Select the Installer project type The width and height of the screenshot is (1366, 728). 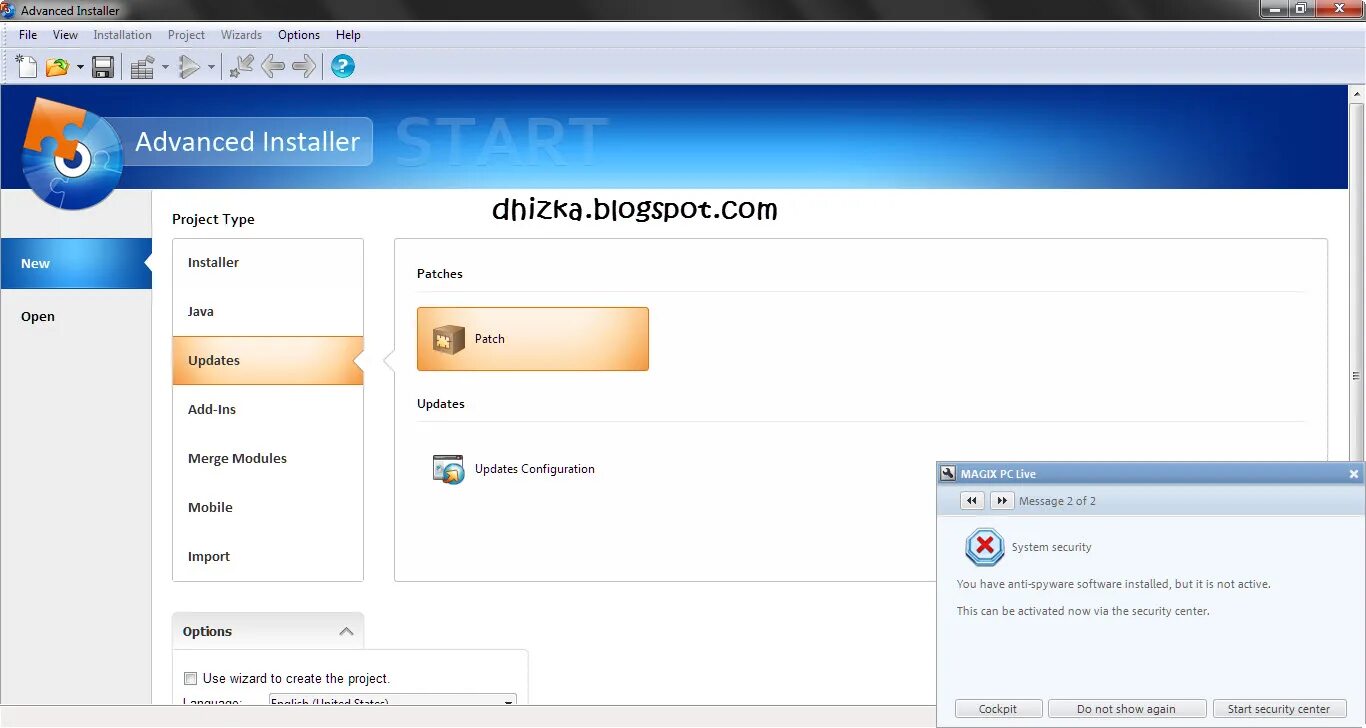tap(268, 262)
